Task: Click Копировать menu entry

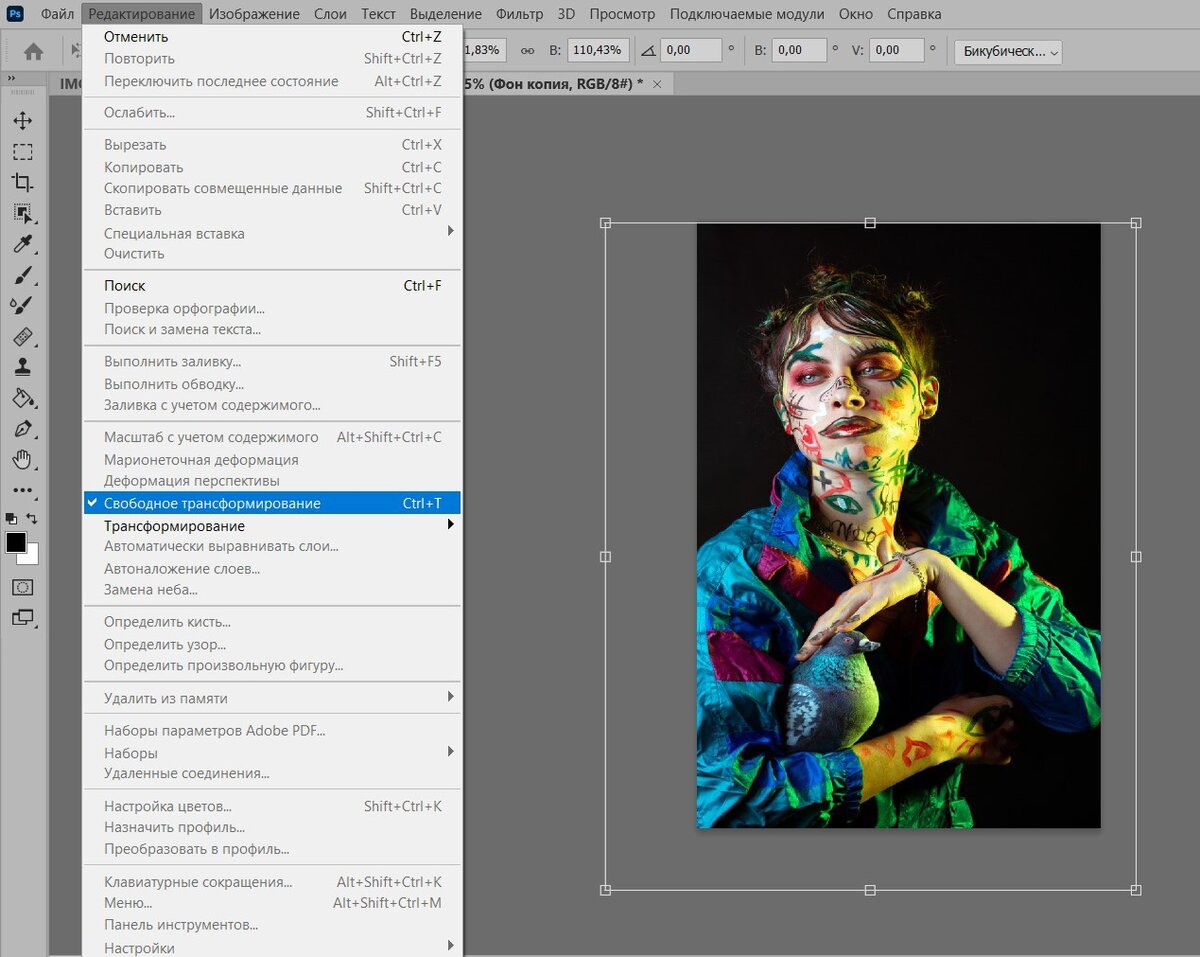Action: (x=272, y=167)
